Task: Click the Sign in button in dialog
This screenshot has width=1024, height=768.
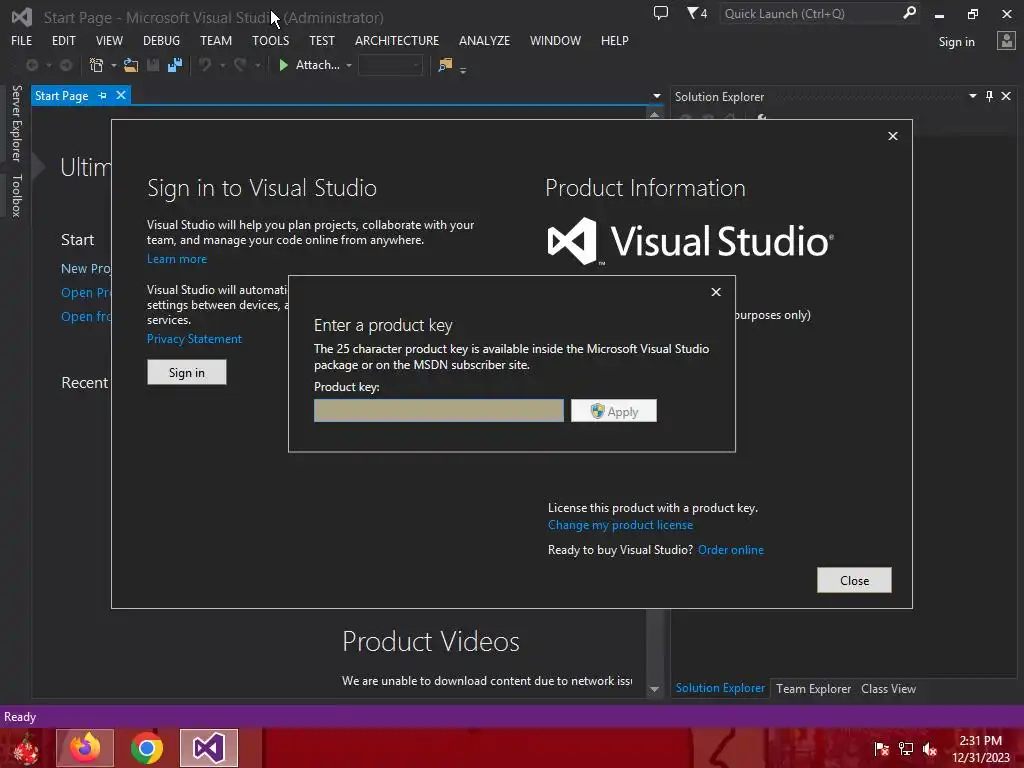Action: click(187, 372)
